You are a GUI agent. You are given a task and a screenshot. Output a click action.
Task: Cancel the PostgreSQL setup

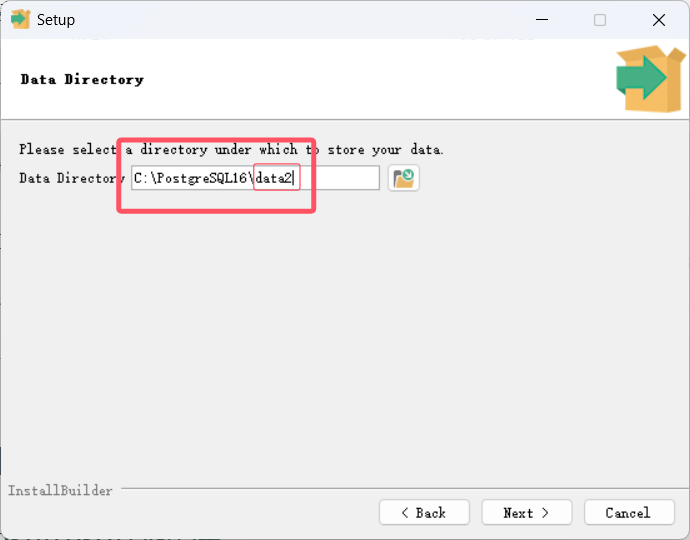(x=627, y=512)
